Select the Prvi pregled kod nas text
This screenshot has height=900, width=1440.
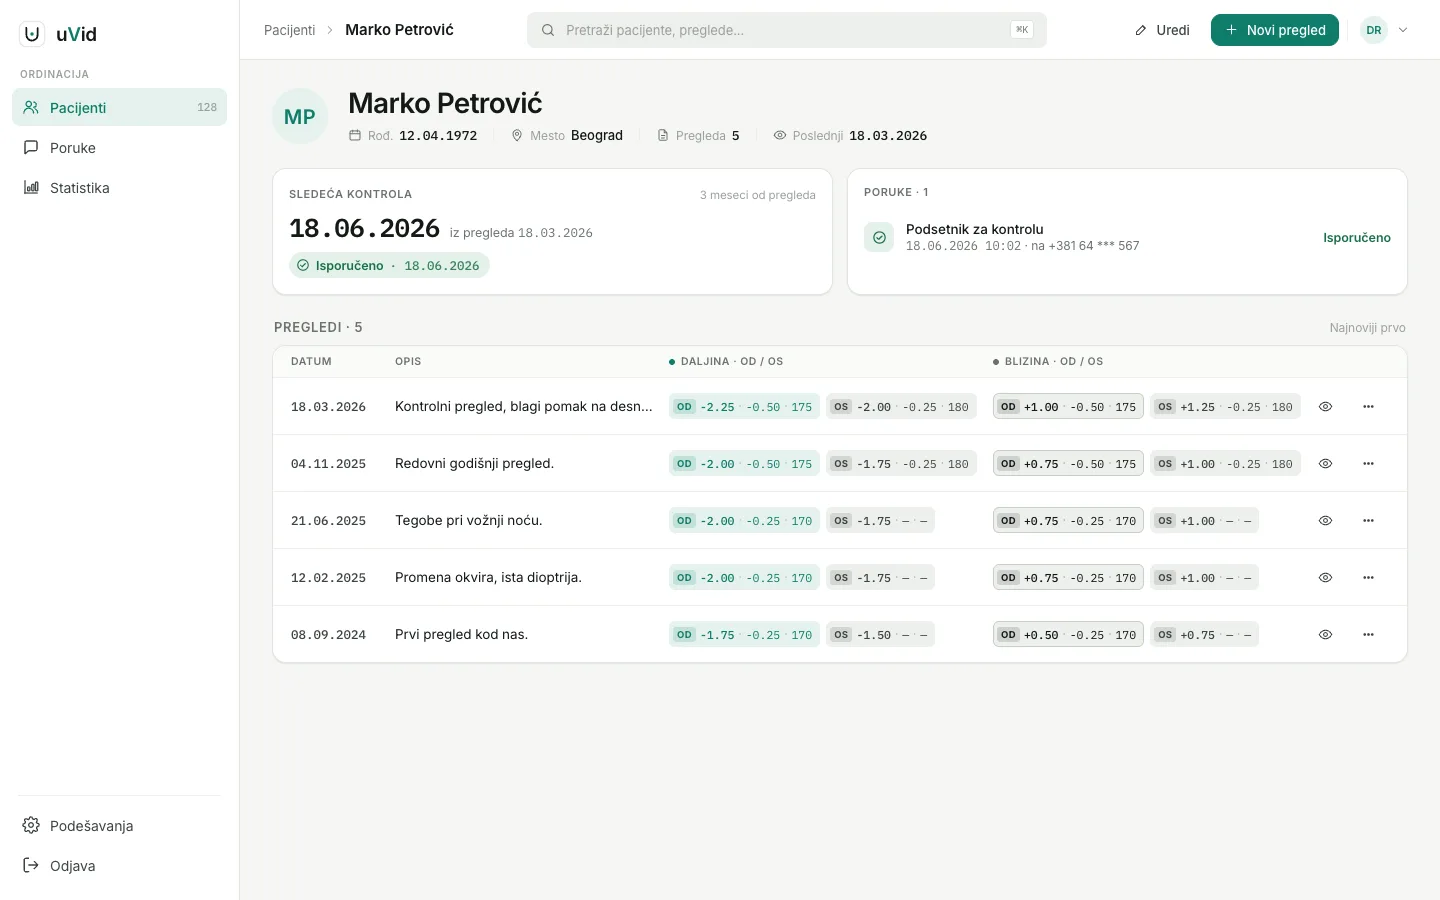461,635
